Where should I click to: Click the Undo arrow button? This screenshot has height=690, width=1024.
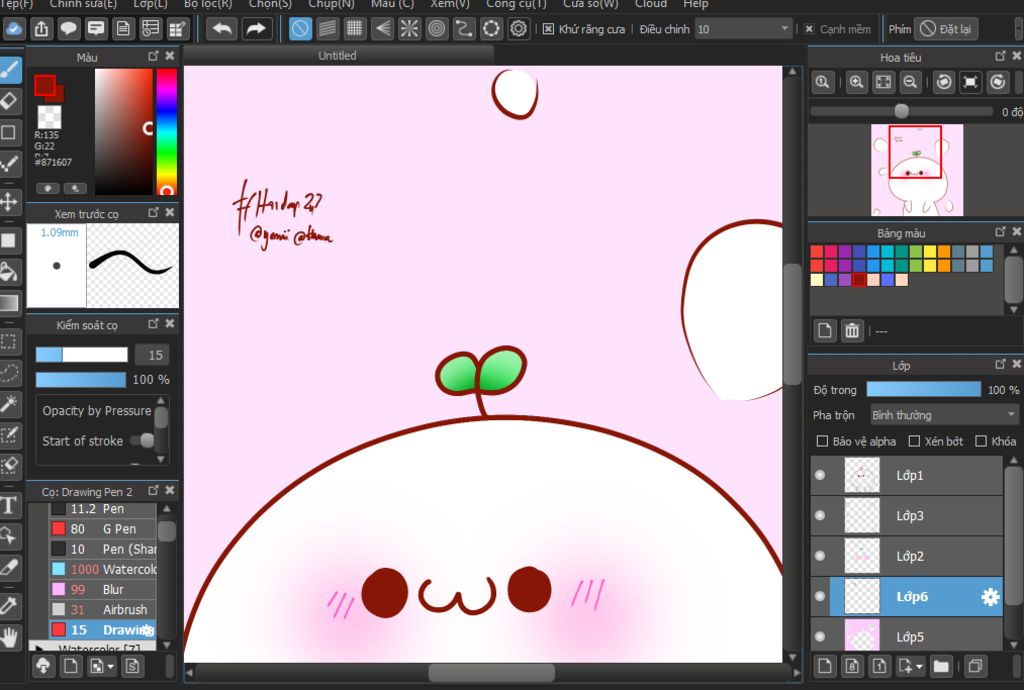tap(222, 29)
